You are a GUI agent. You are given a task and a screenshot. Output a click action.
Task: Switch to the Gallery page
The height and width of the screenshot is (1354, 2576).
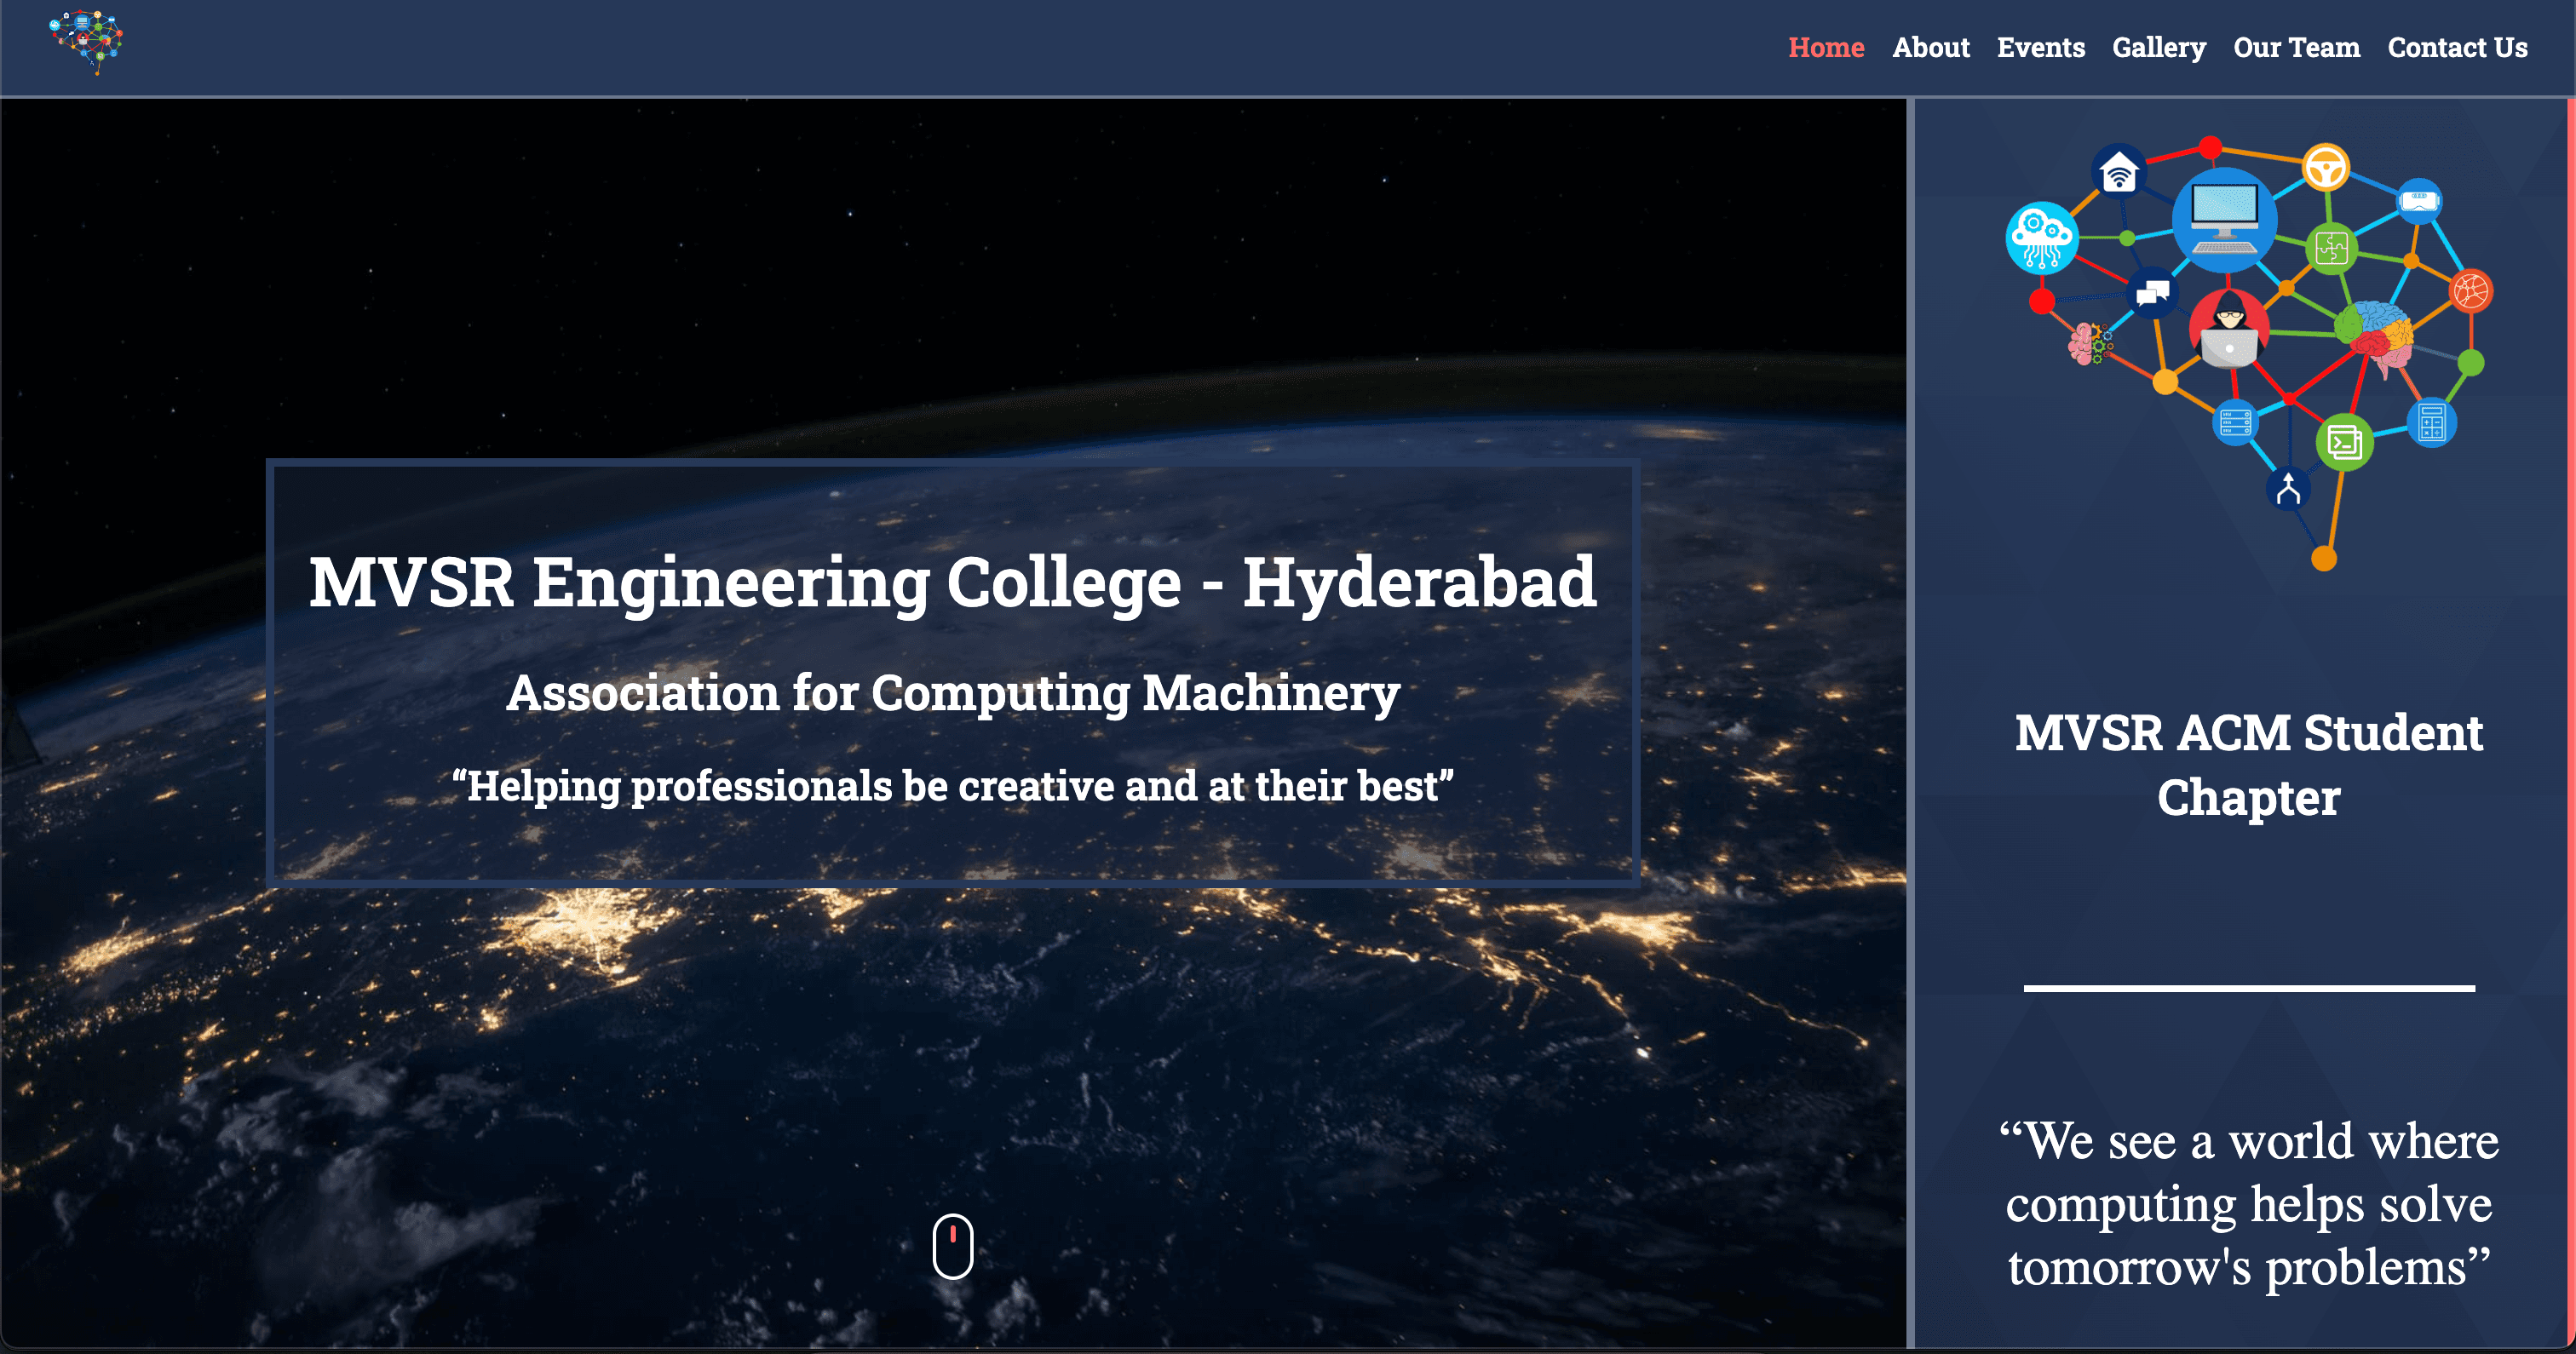(2159, 47)
